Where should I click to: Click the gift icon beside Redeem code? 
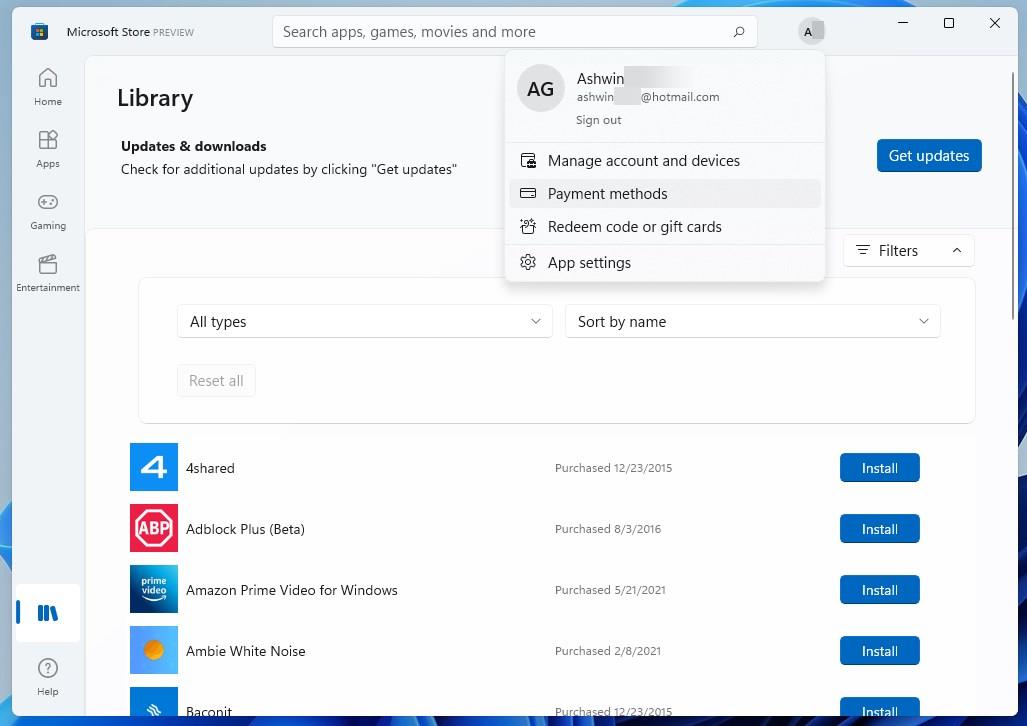(528, 226)
